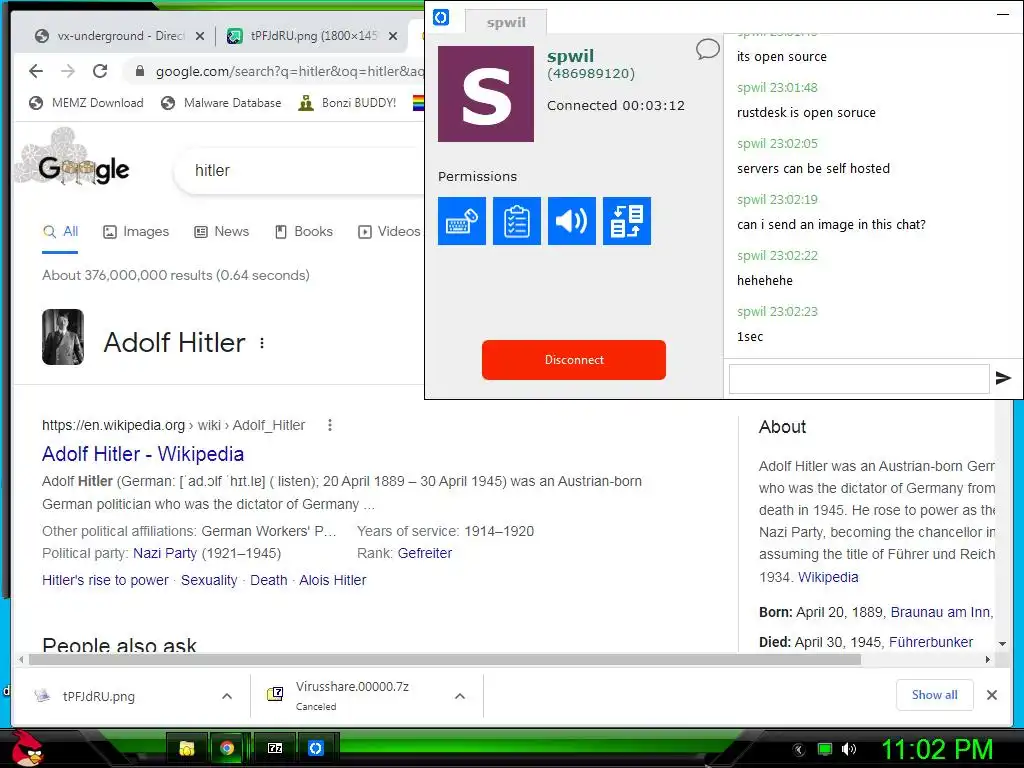
Task: Open Bonzi BUDDY! bookmark
Action: [347, 103]
